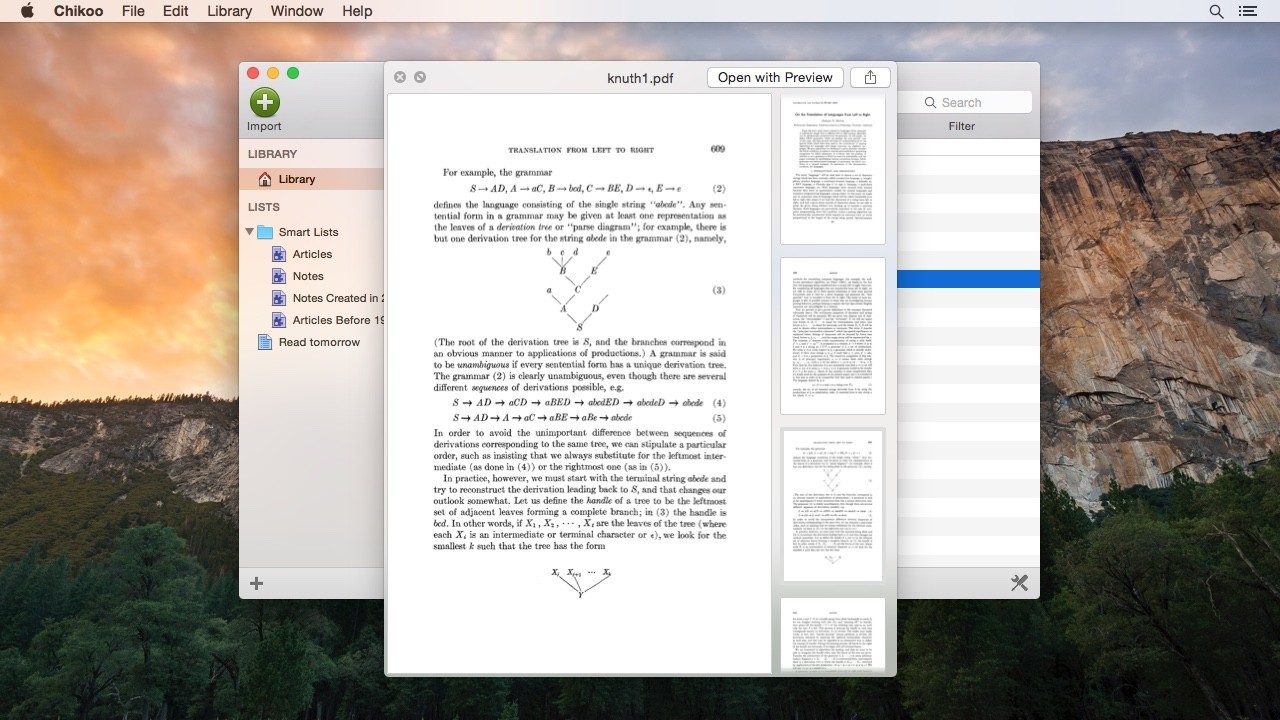The height and width of the screenshot is (720, 1280).
Task: Select the first page thumbnail of knuth1.pdf
Action: tap(832, 170)
